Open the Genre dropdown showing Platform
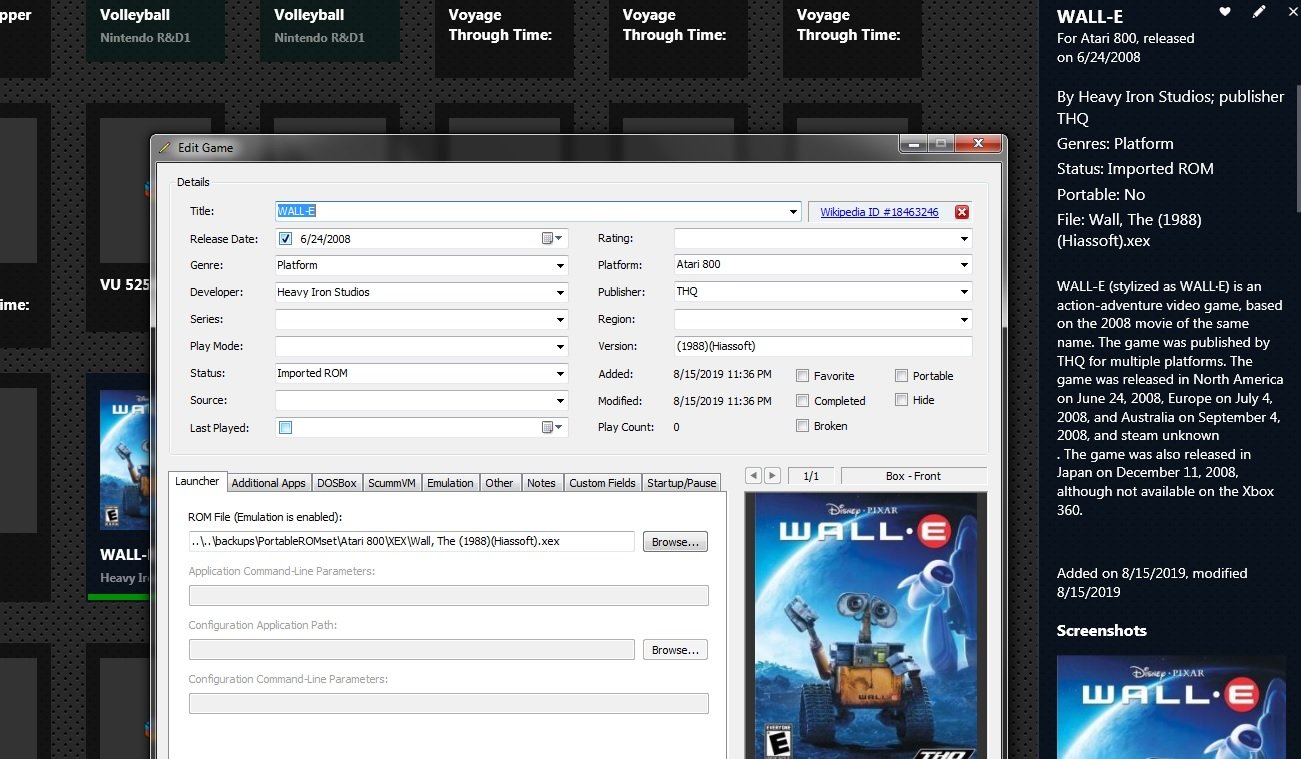The image size is (1301, 759). (x=561, y=266)
